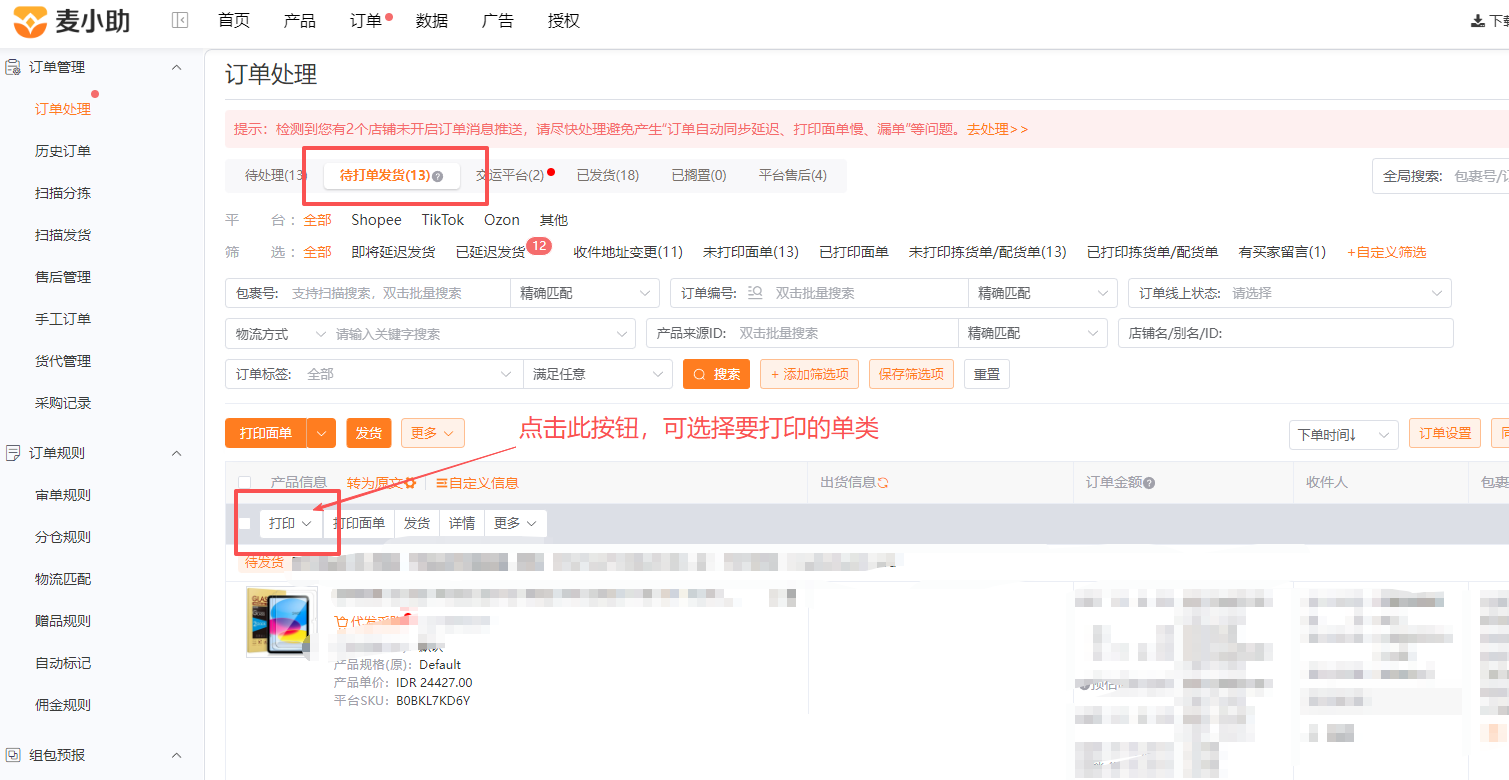Screen dimensions: 1509x780
Task: Click inside the 包裹号 search input
Action: [x=398, y=293]
